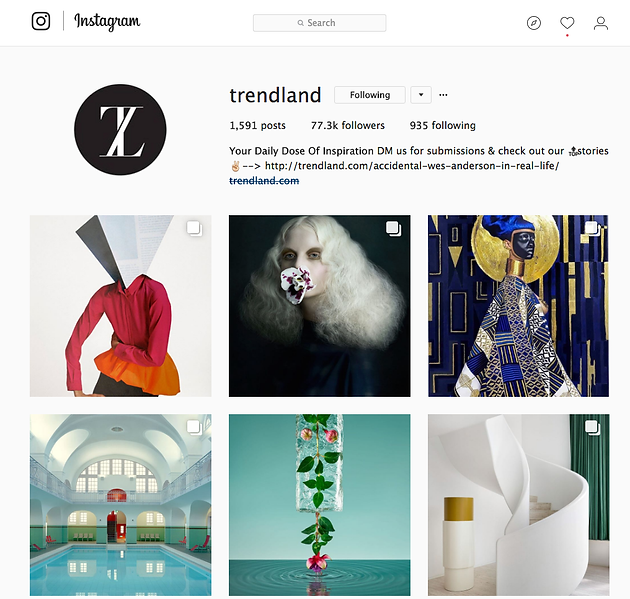
Task: View the 935 following list
Action: [442, 126]
